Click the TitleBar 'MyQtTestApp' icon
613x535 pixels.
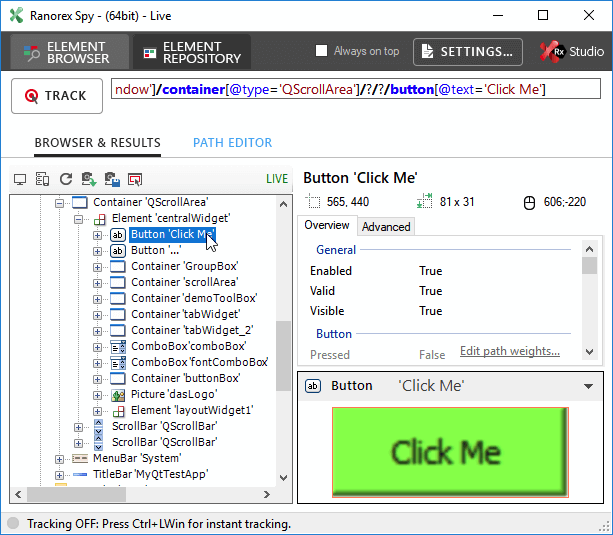coord(80,474)
